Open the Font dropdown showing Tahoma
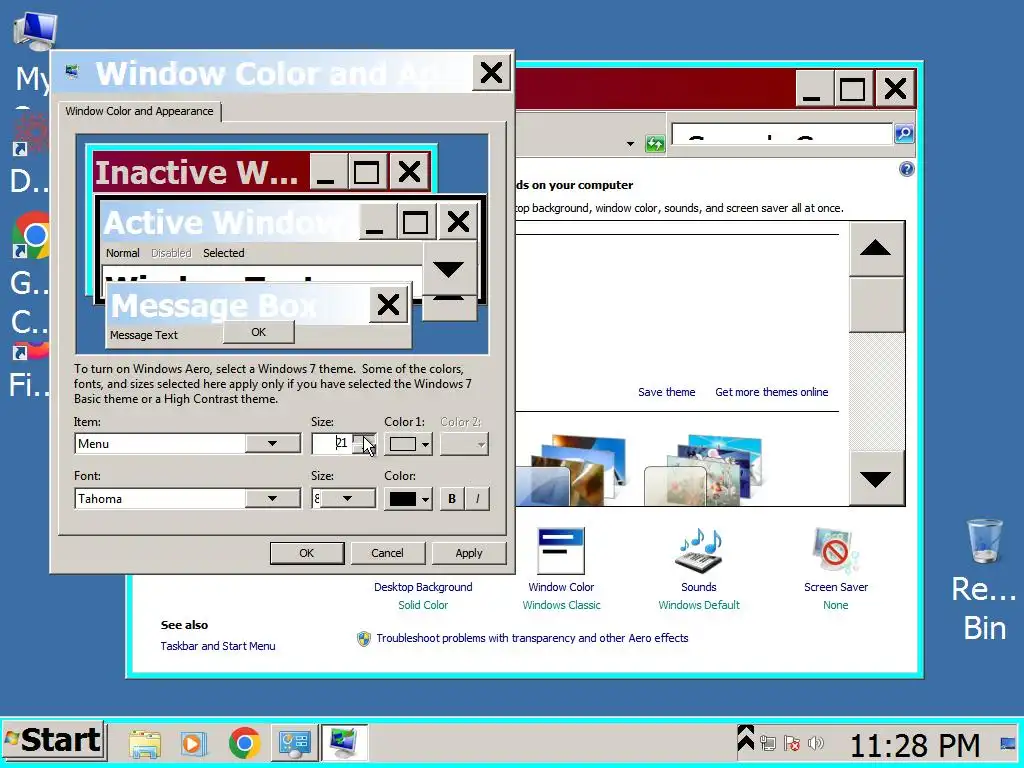 [x=187, y=499]
